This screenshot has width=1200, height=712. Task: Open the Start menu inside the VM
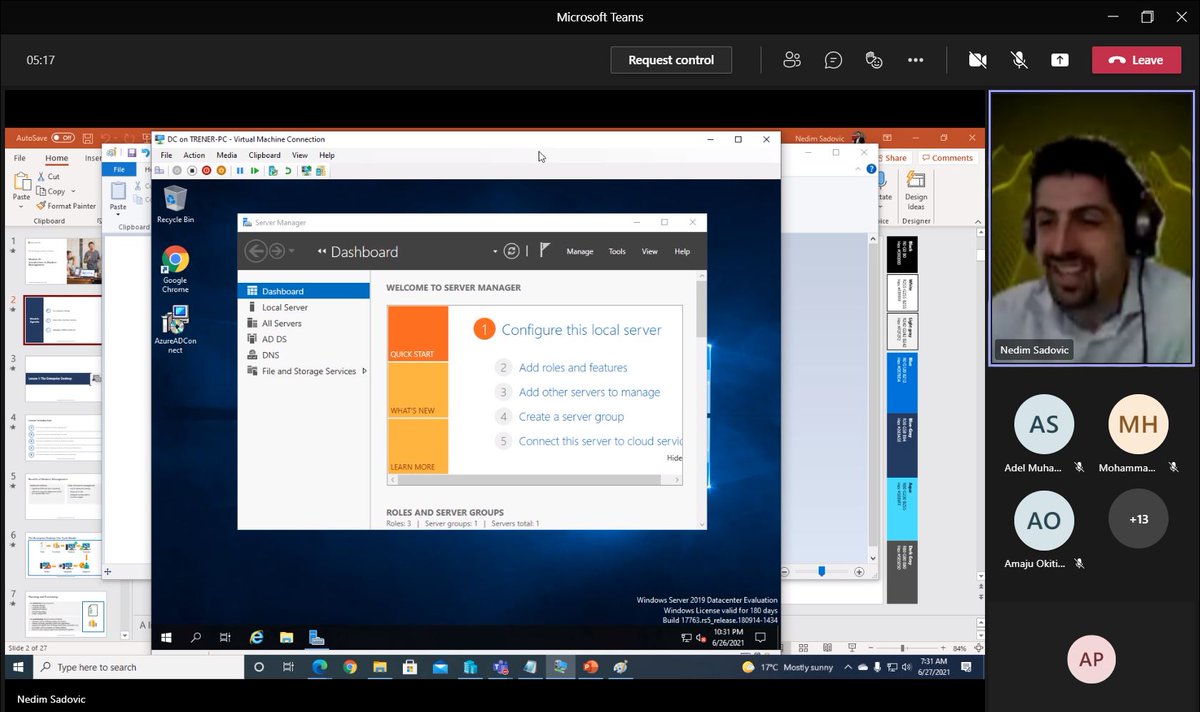click(x=166, y=637)
